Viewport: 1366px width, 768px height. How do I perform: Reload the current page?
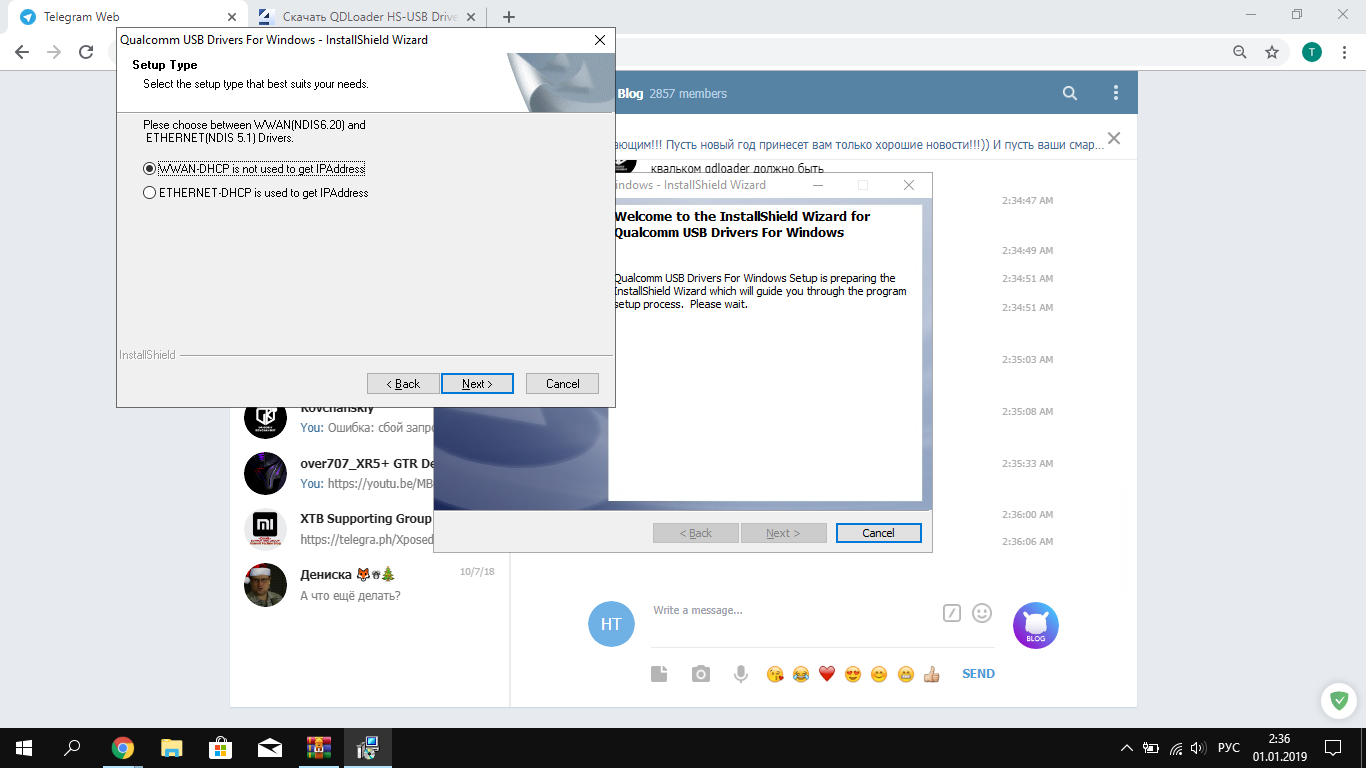point(86,52)
